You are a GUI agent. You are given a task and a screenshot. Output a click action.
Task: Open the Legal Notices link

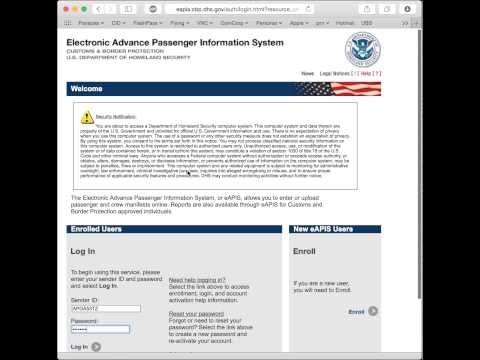334,73
